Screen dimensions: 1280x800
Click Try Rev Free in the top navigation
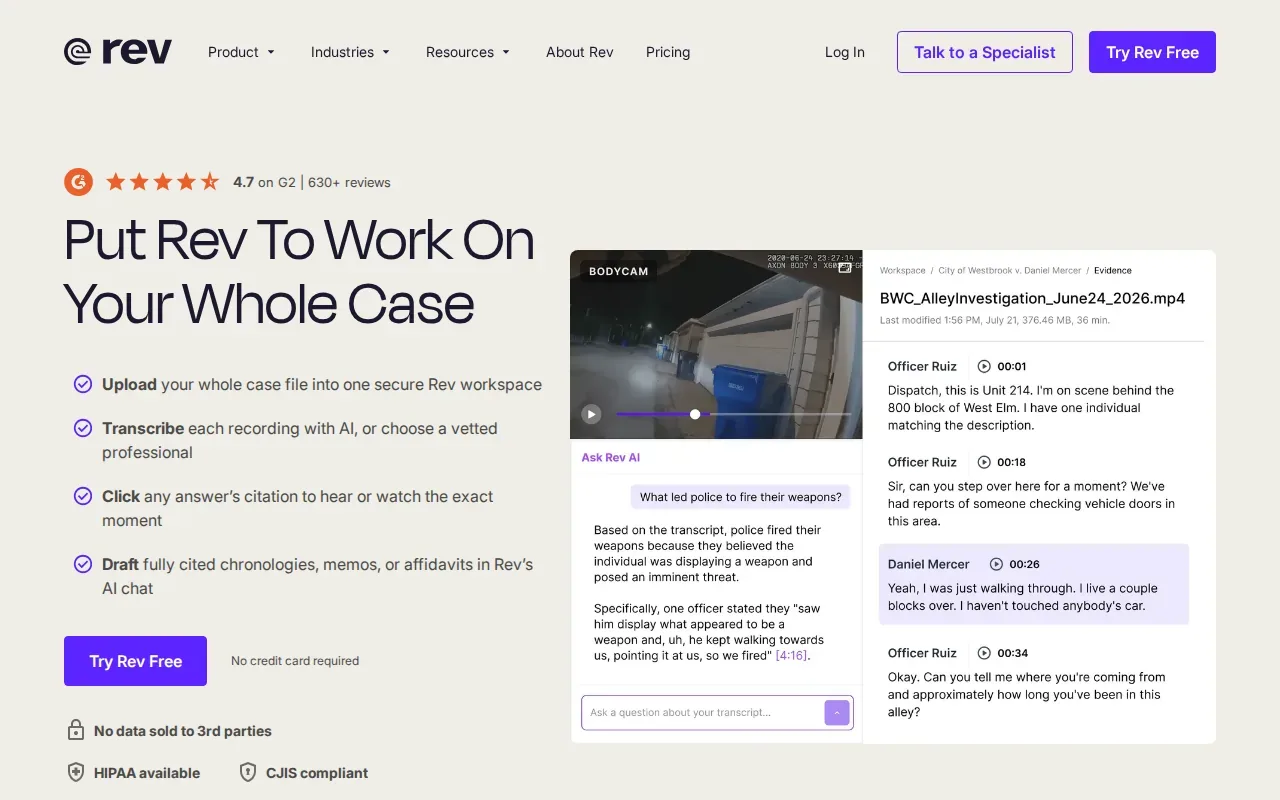point(1152,52)
